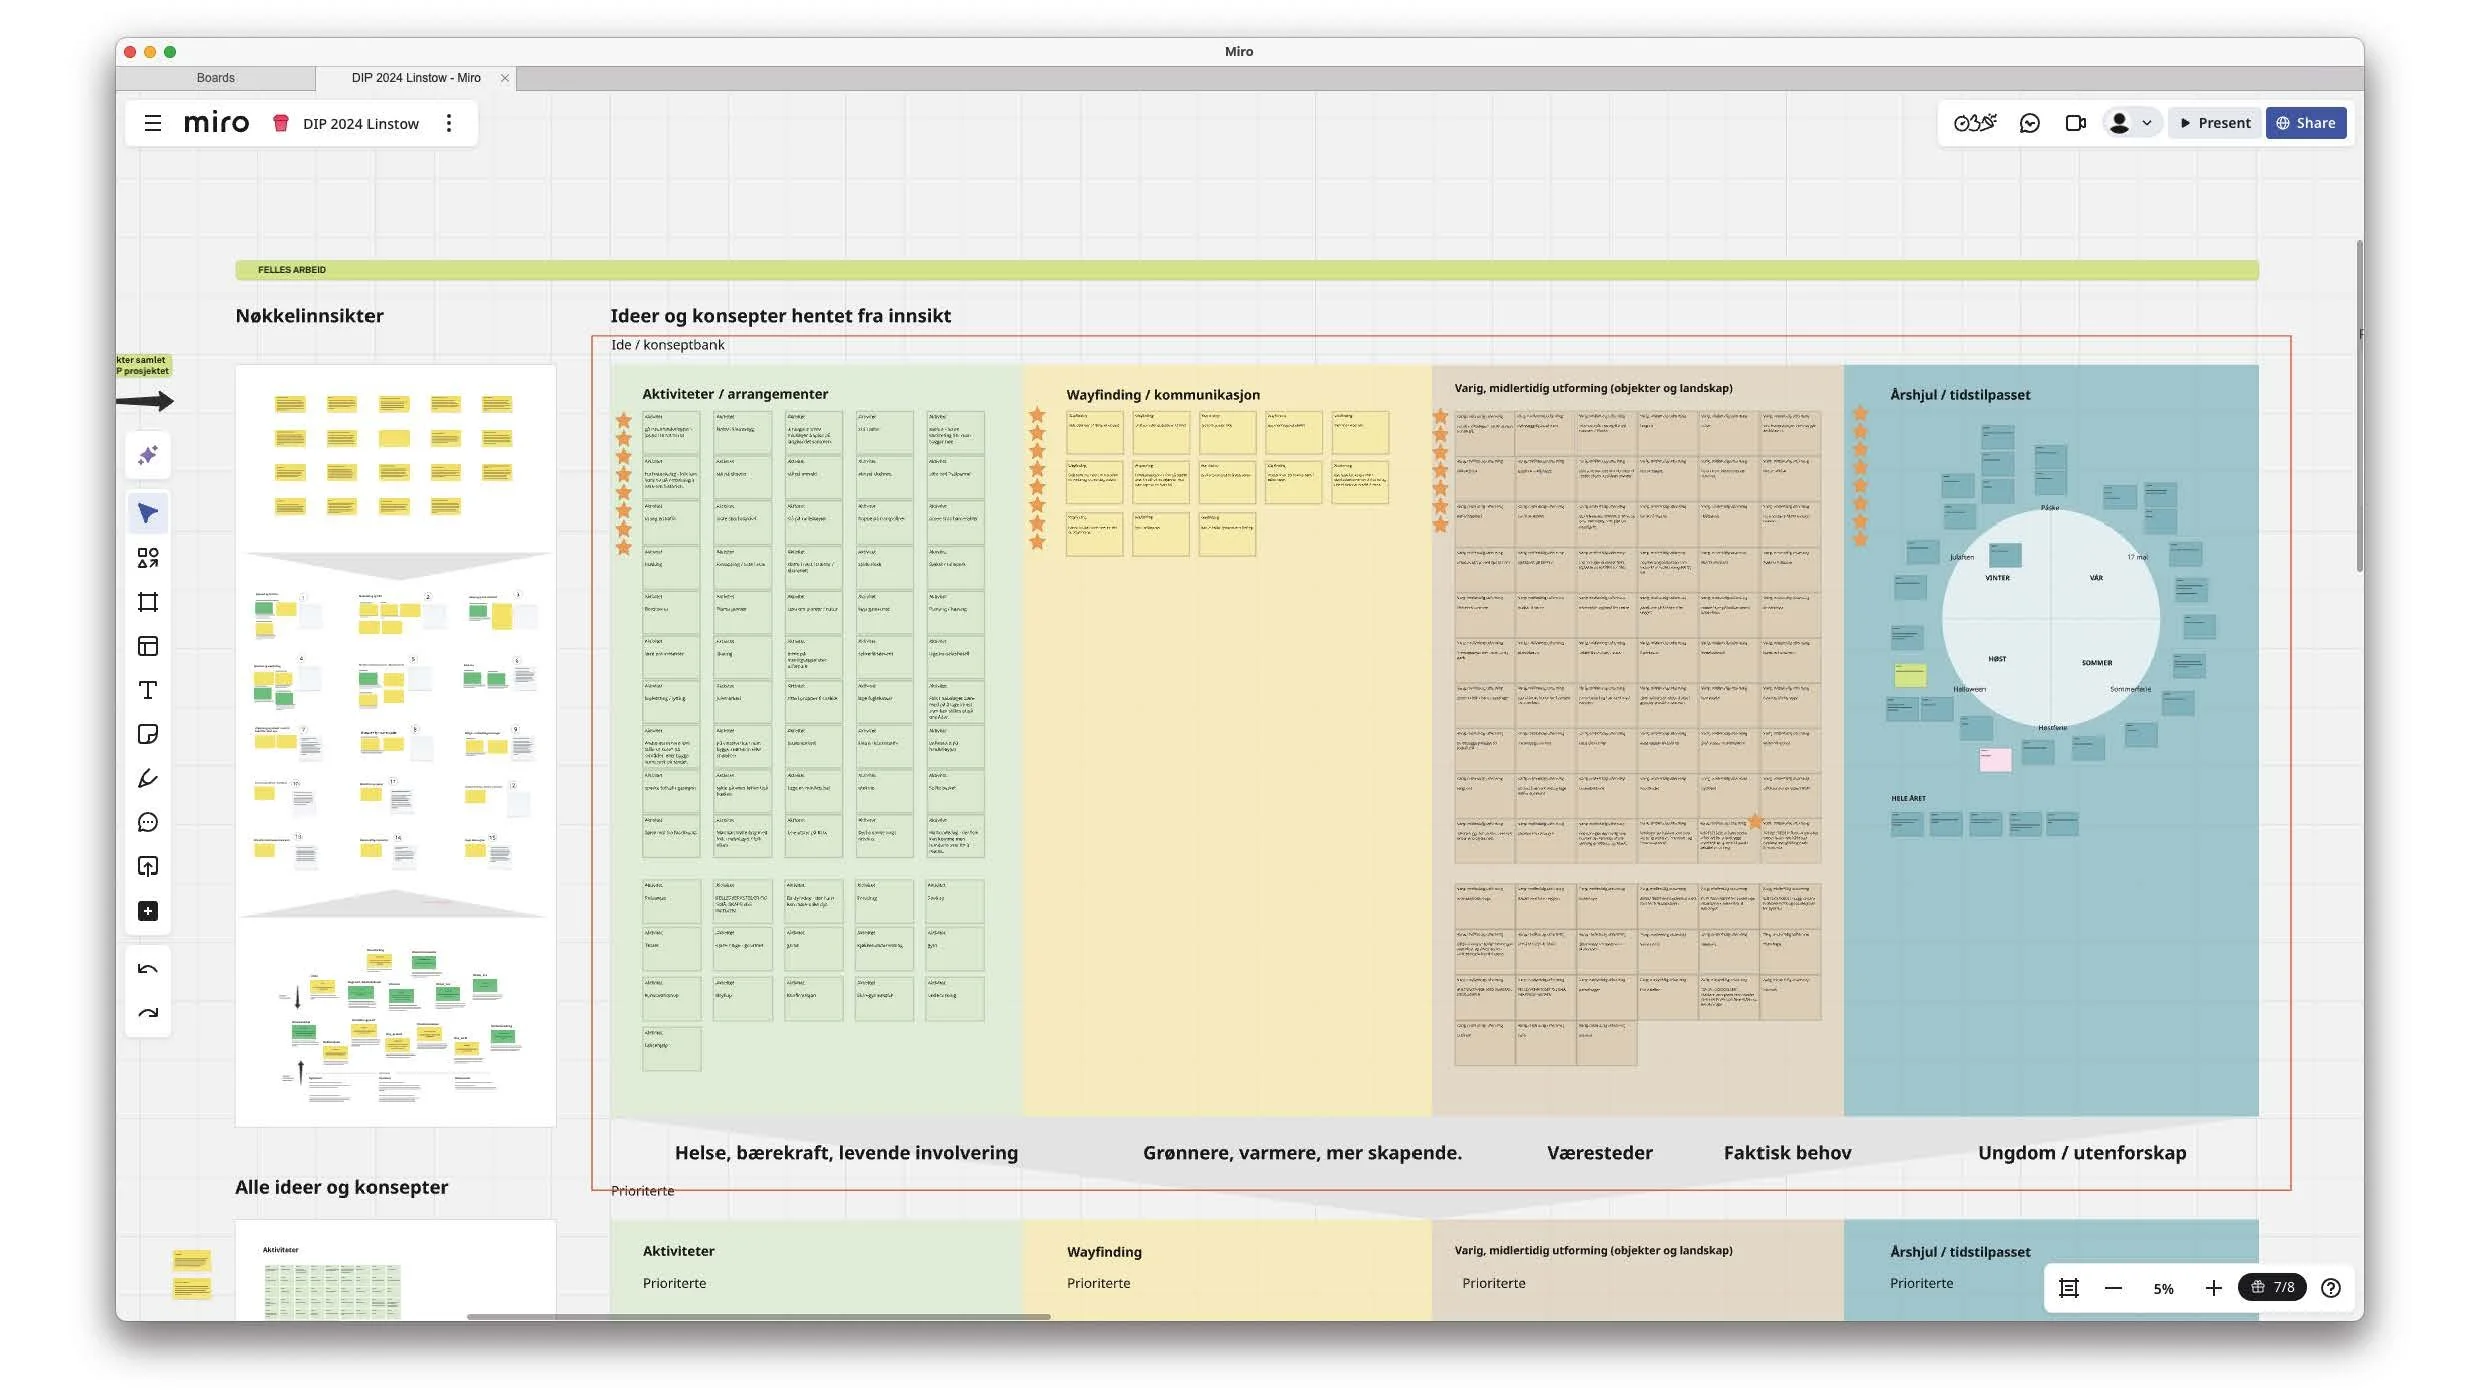
Task: Select the Miro AI sparkle tool
Action: (x=148, y=456)
